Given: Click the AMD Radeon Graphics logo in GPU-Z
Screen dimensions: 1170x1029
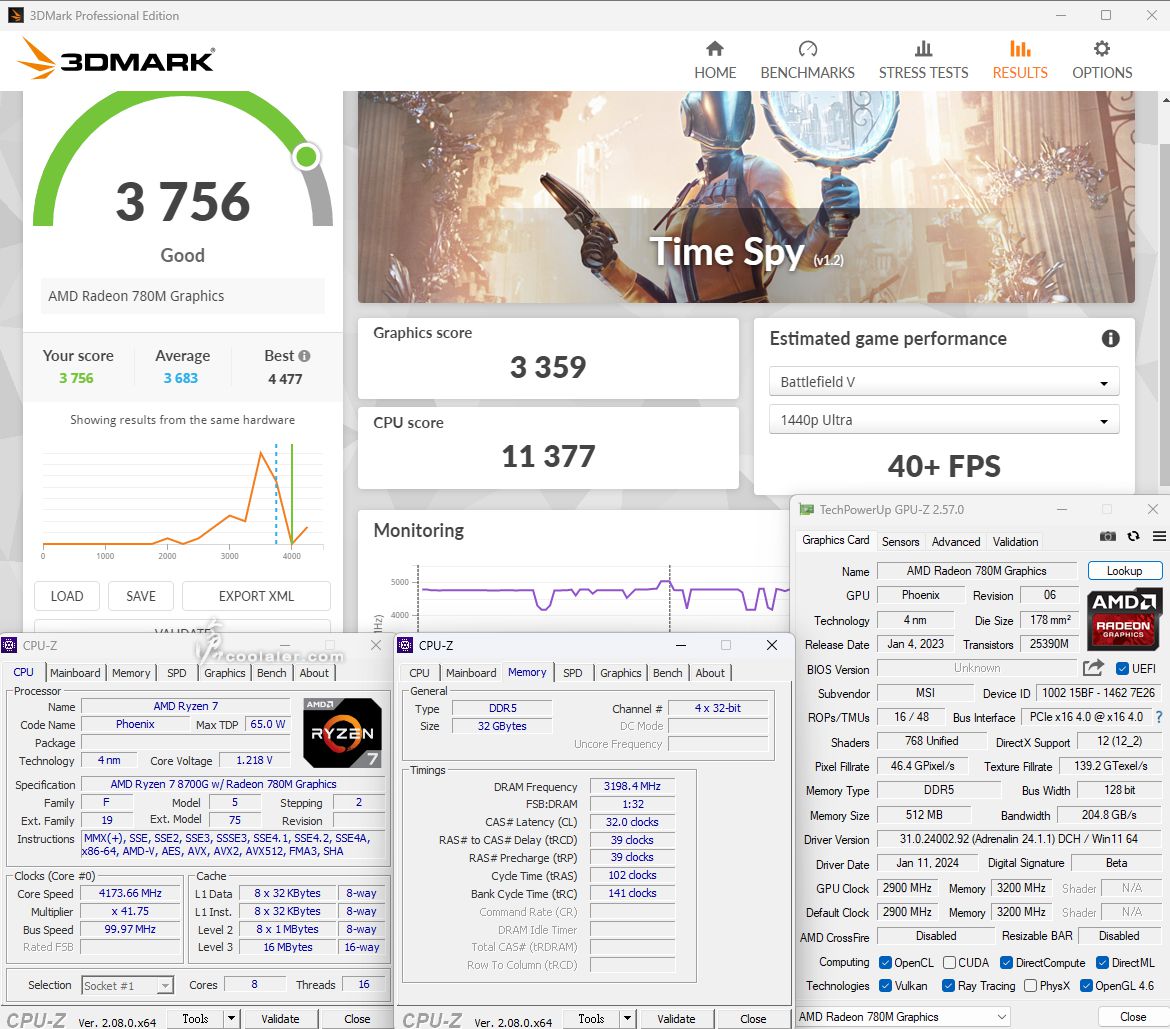Looking at the screenshot, I should coord(1124,619).
